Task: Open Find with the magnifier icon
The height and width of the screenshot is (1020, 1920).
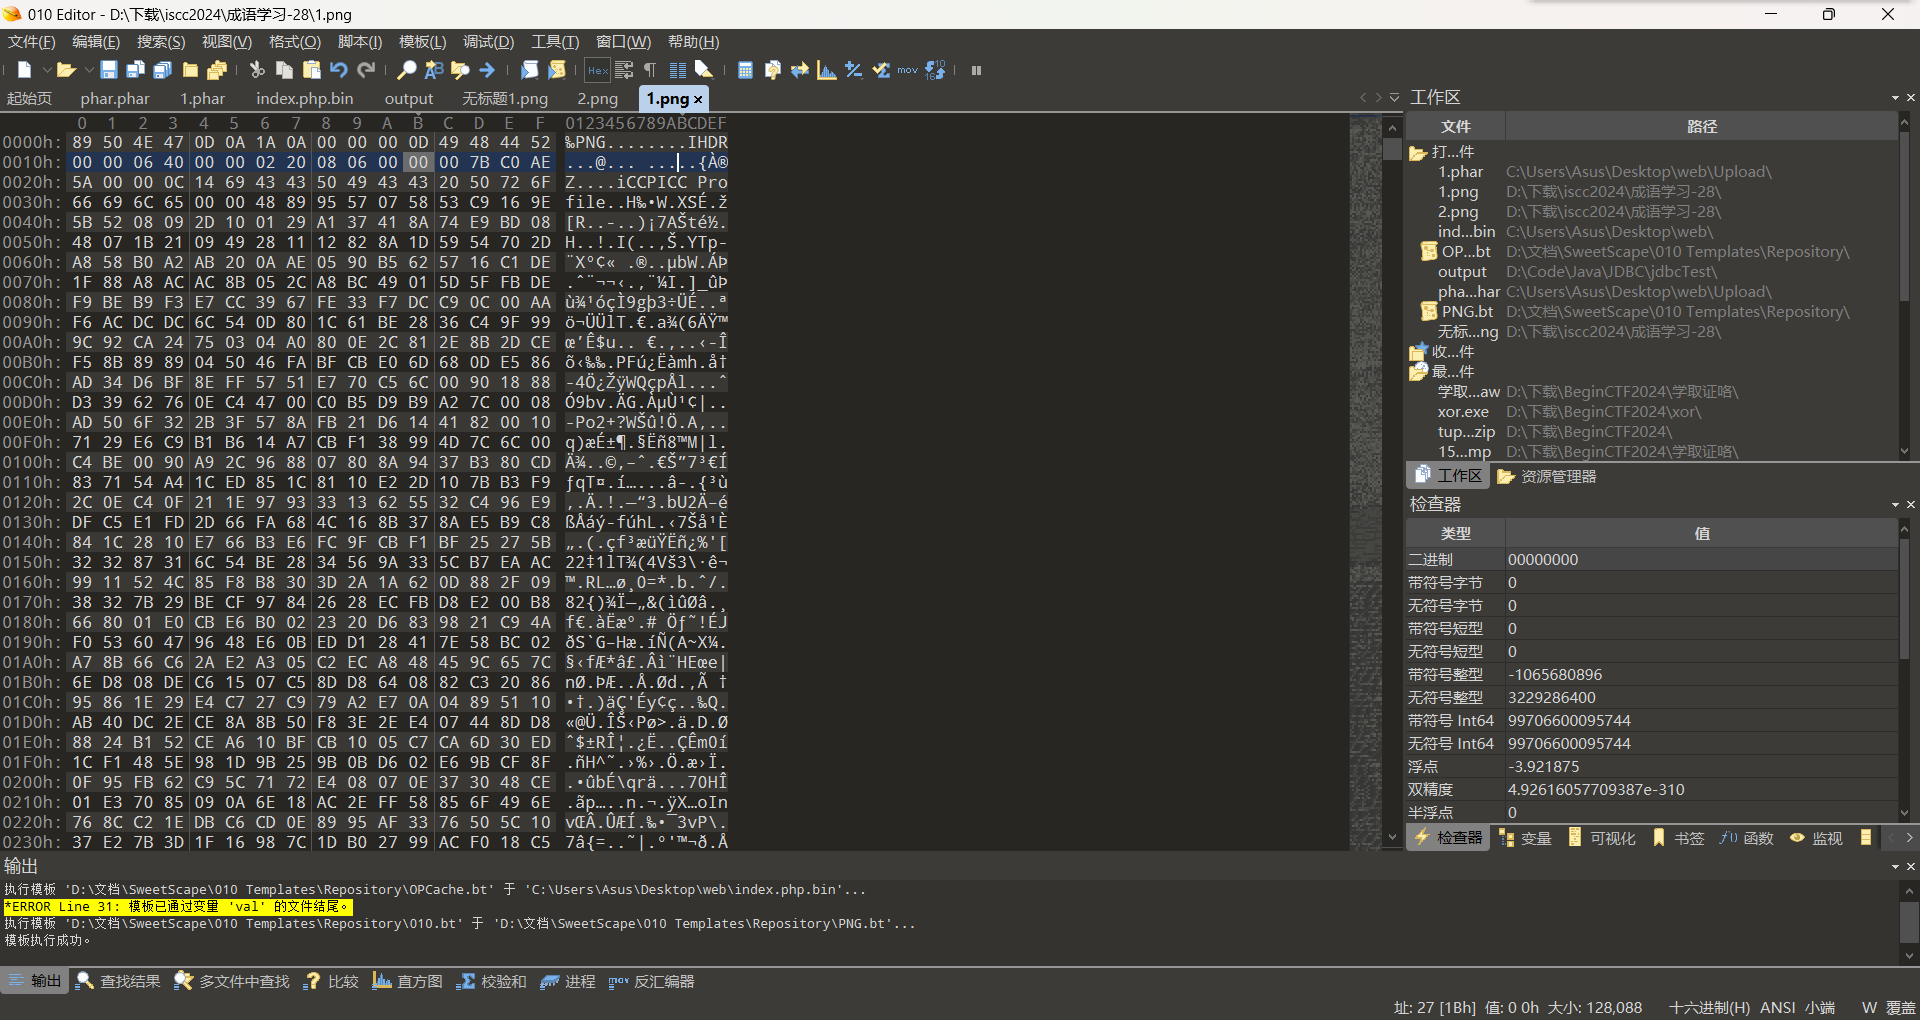Action: [x=406, y=70]
